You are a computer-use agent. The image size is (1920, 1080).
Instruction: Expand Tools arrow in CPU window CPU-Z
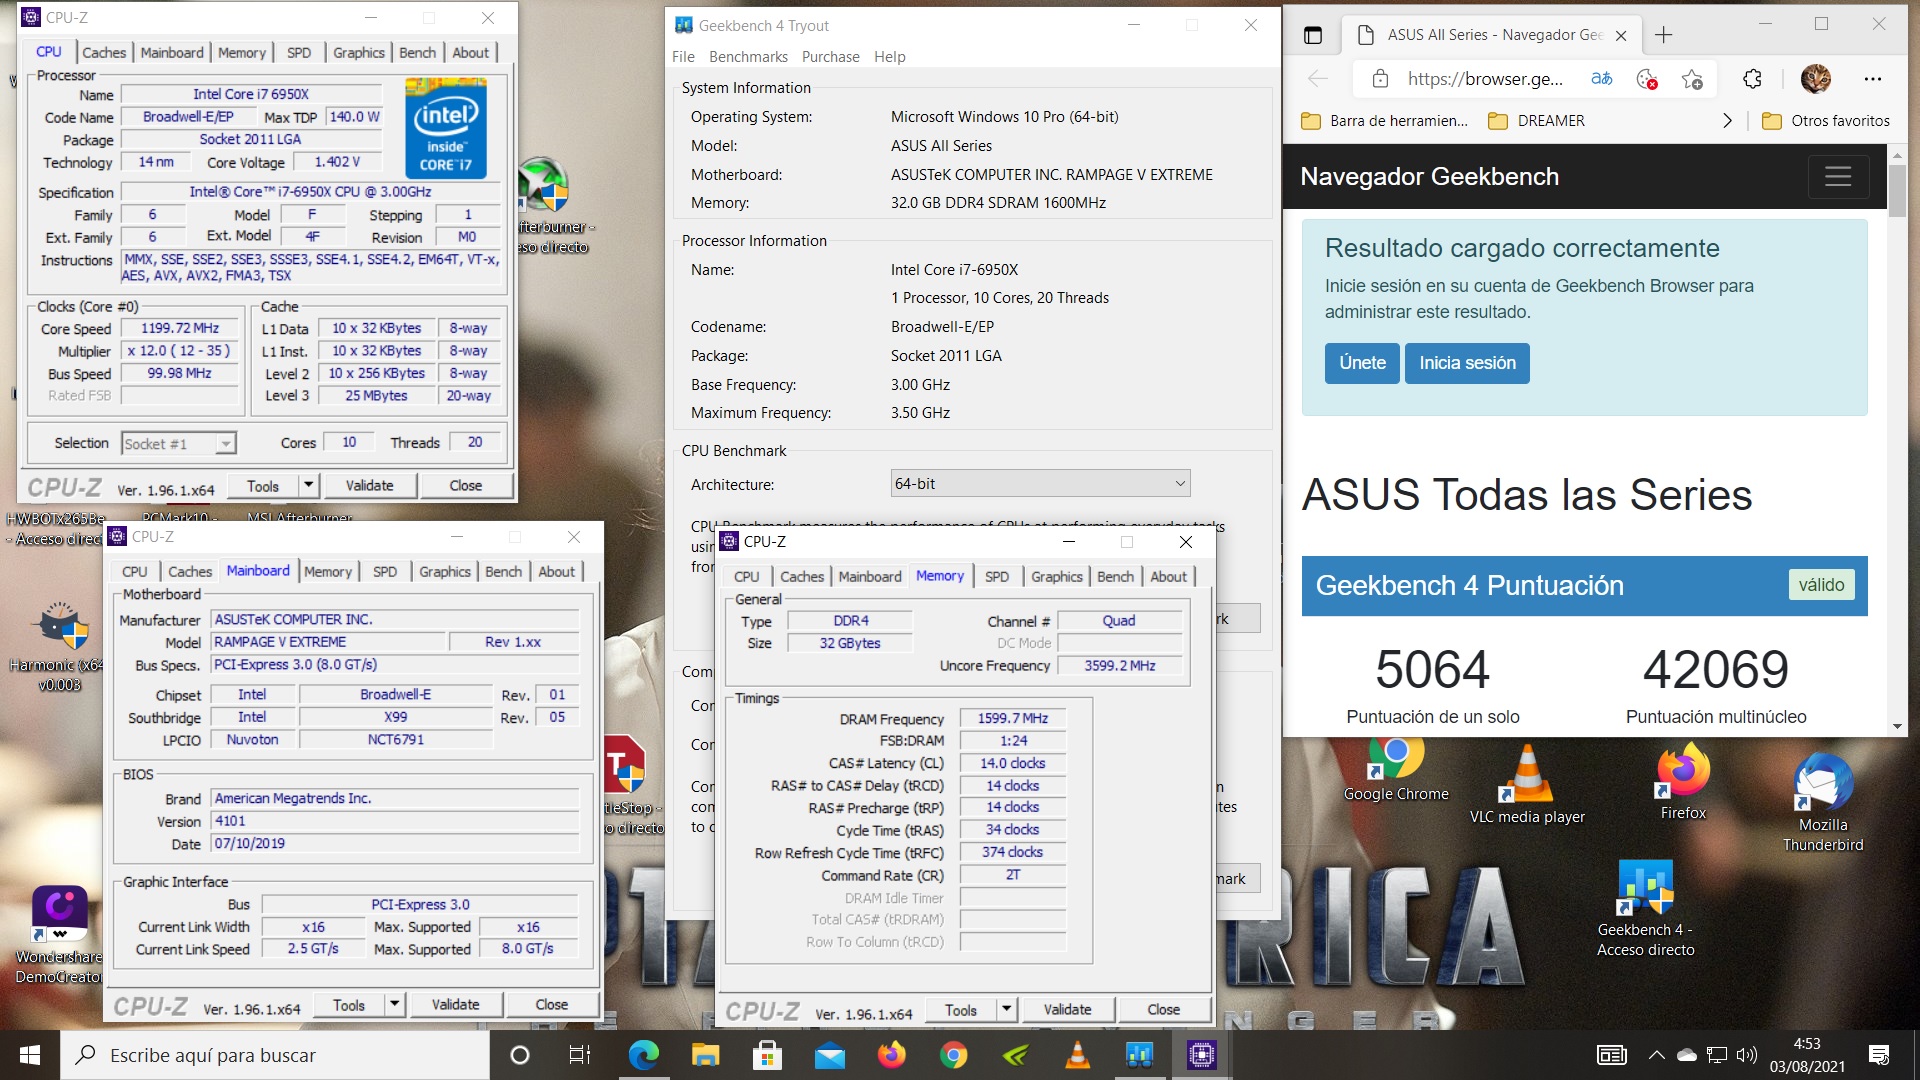[x=308, y=486]
